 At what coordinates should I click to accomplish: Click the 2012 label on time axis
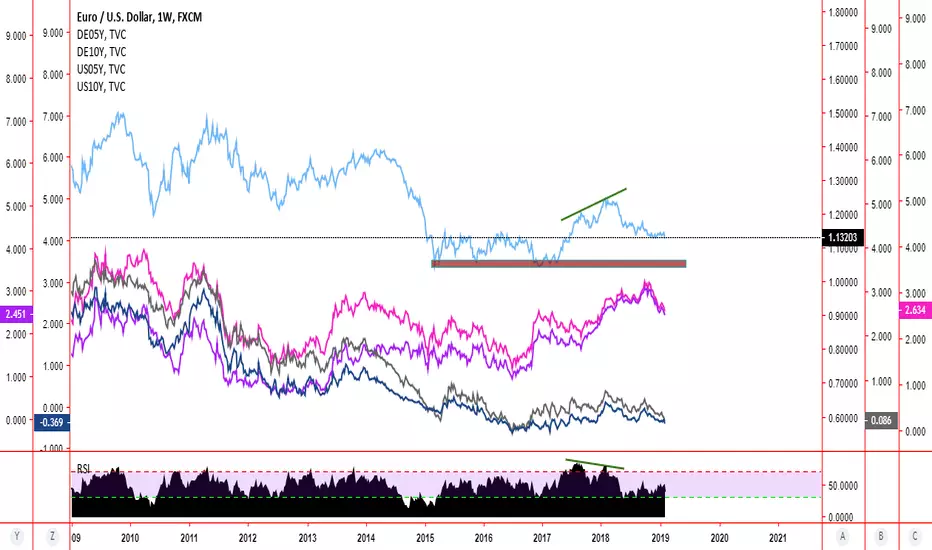(x=248, y=538)
